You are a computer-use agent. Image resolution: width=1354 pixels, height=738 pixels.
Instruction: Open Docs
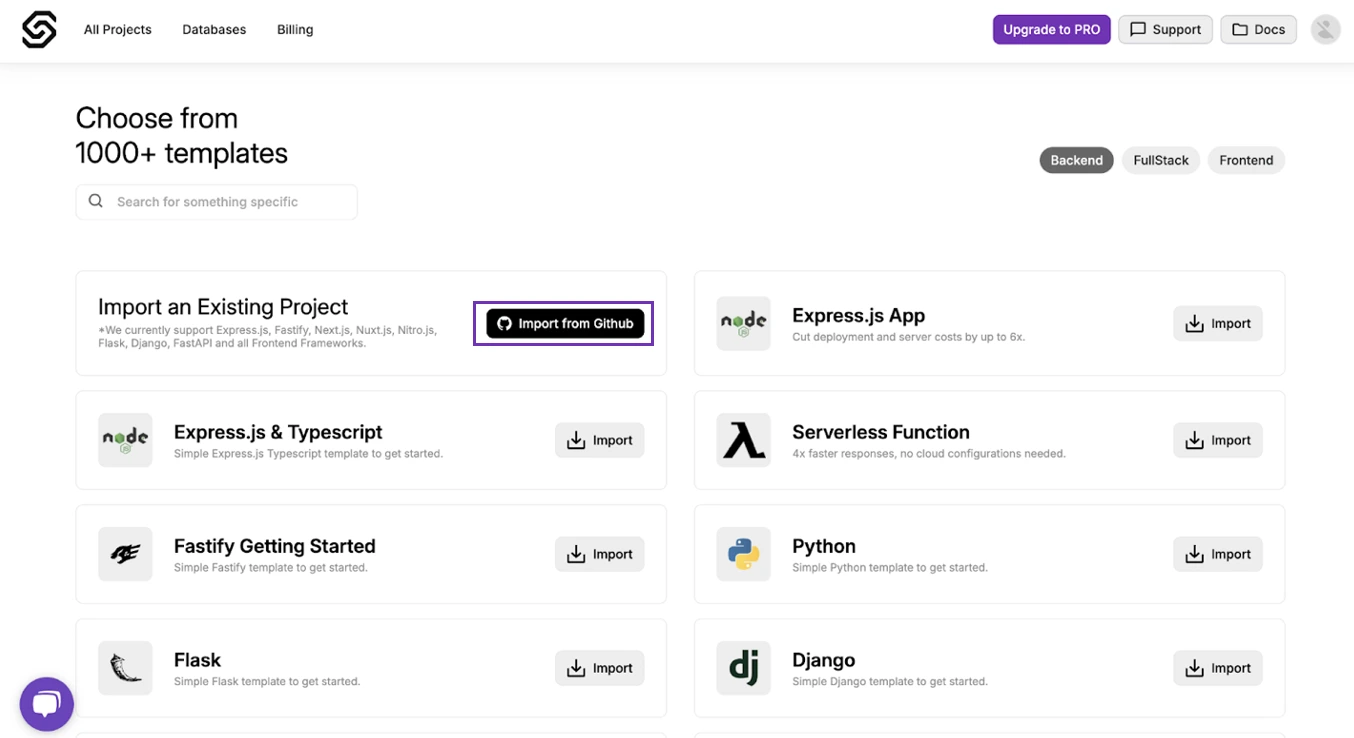[1258, 30]
